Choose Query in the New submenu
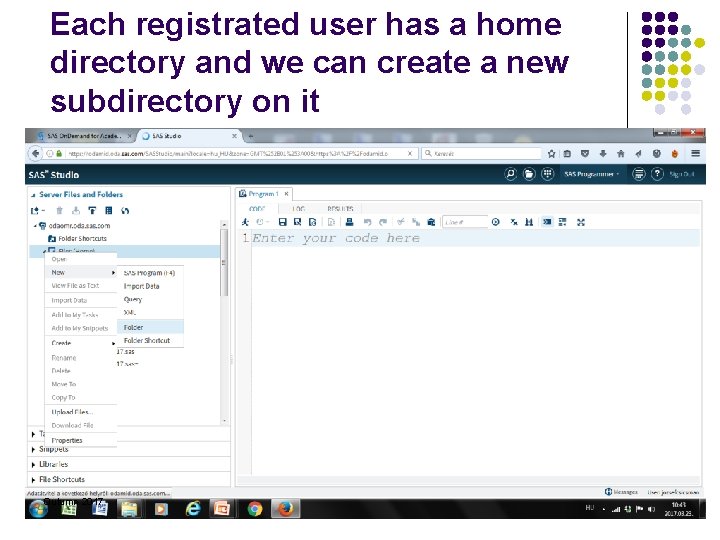 click(x=150, y=299)
